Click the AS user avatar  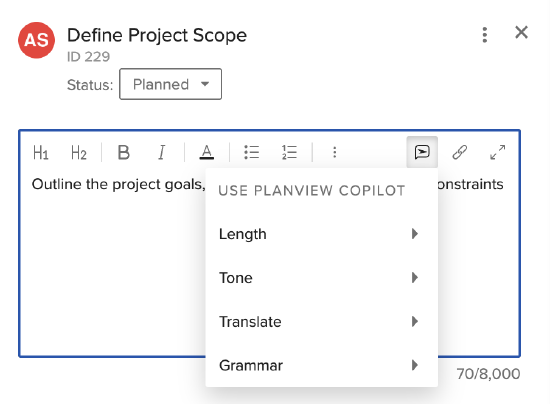tap(36, 40)
